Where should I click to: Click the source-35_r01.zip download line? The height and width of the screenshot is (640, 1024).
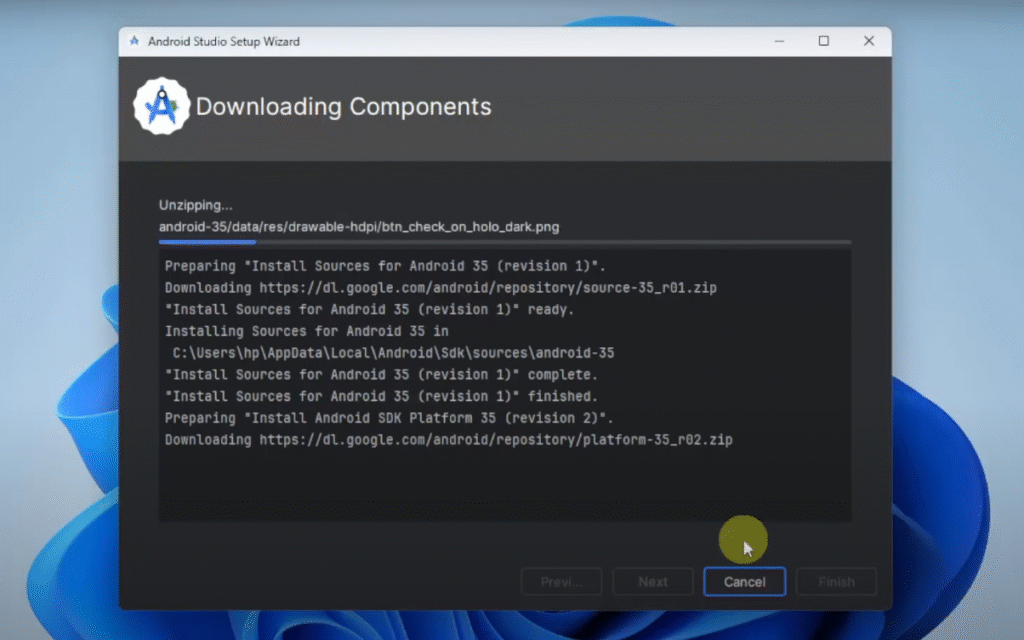441,287
